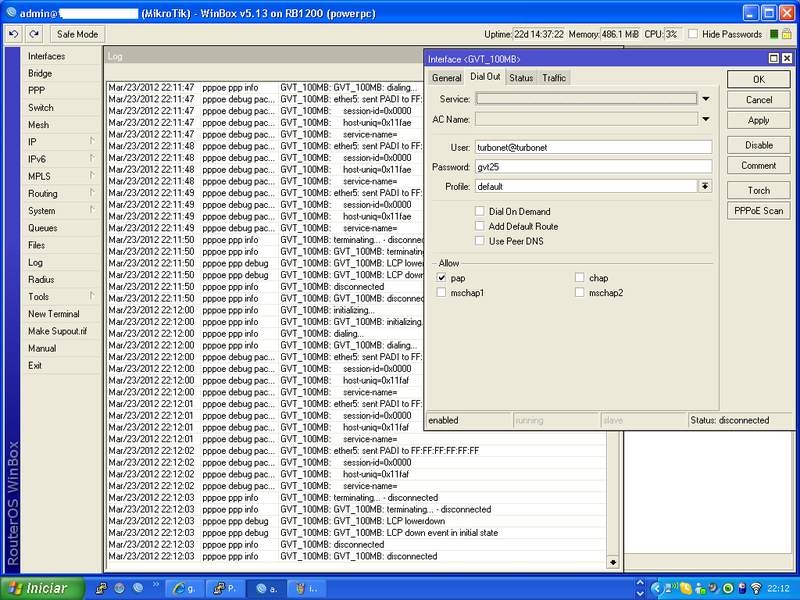Switch to the General tab
This screenshot has width=800, height=600.
click(x=446, y=78)
